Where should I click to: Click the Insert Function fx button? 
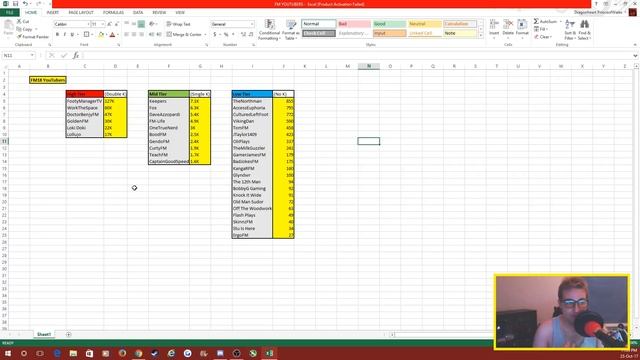click(x=76, y=55)
